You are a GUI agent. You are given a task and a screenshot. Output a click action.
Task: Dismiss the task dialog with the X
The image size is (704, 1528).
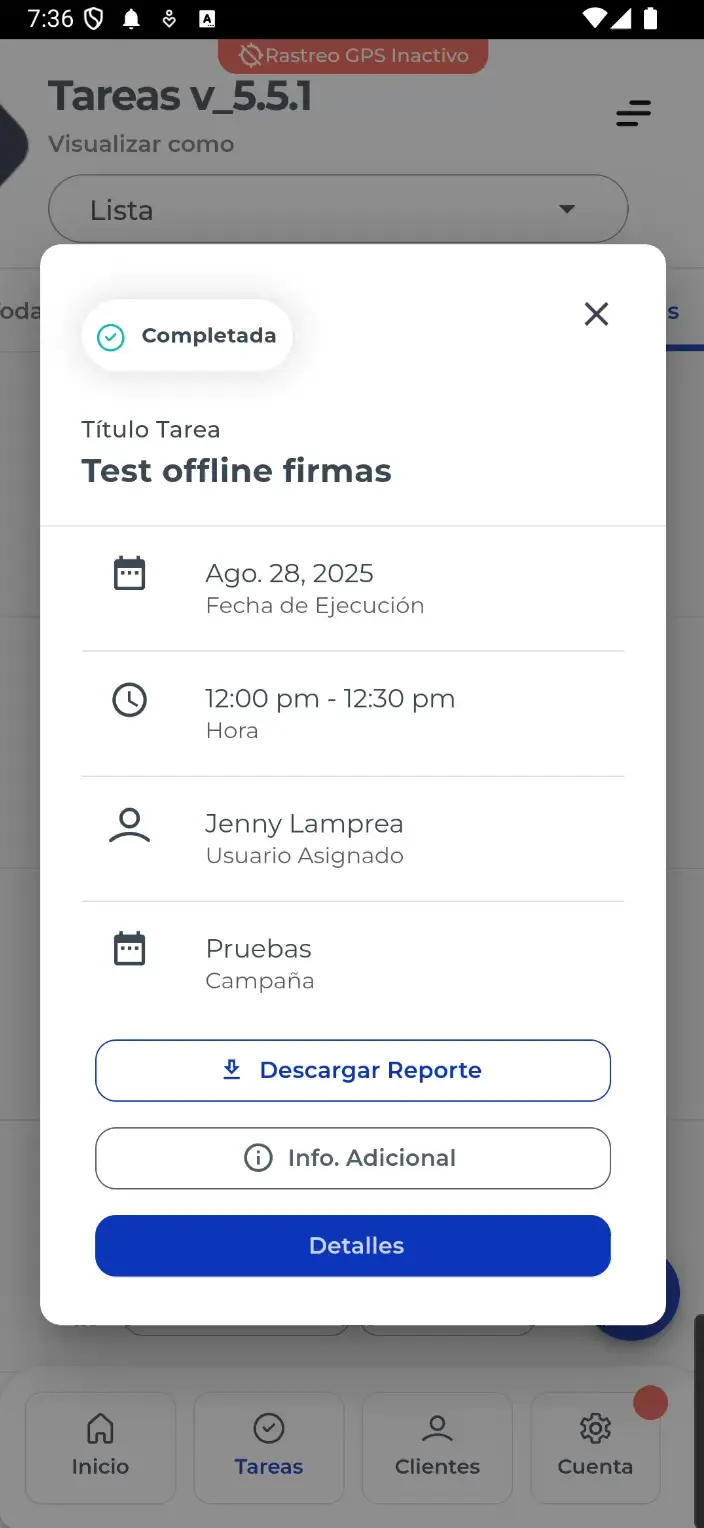(596, 313)
